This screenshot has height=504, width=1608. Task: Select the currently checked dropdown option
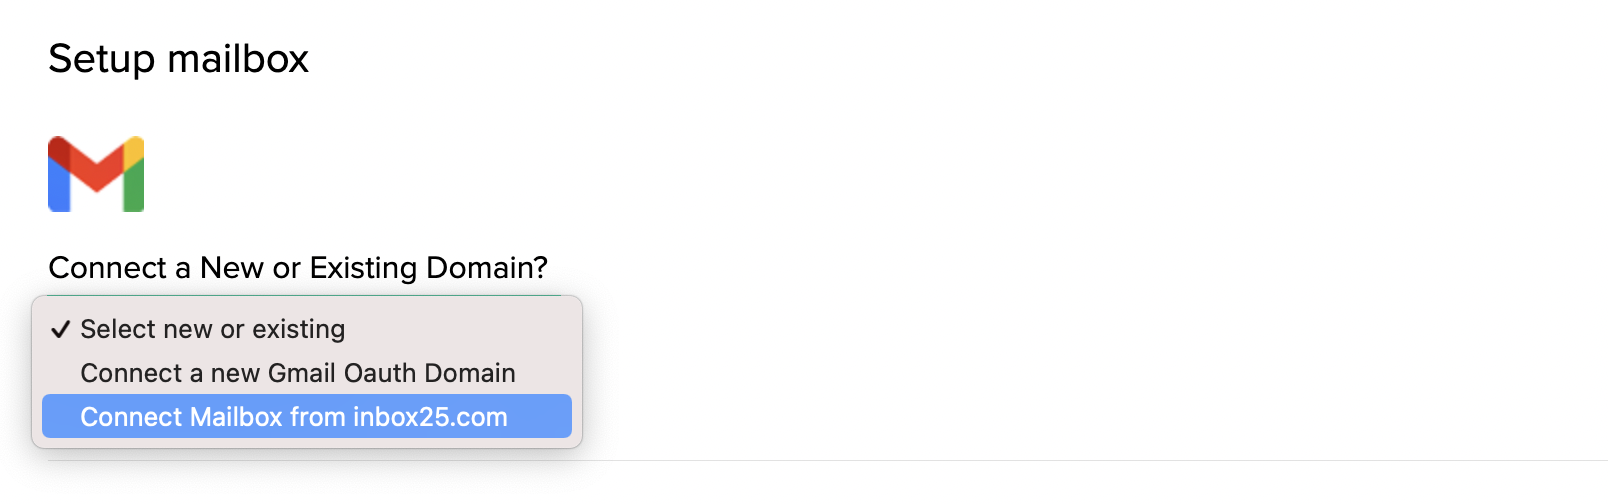(x=307, y=329)
